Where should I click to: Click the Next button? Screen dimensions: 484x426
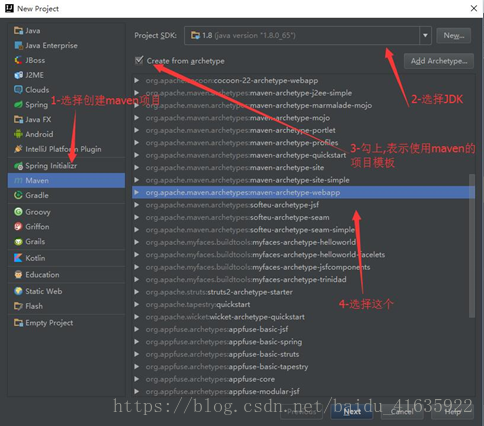click(352, 412)
